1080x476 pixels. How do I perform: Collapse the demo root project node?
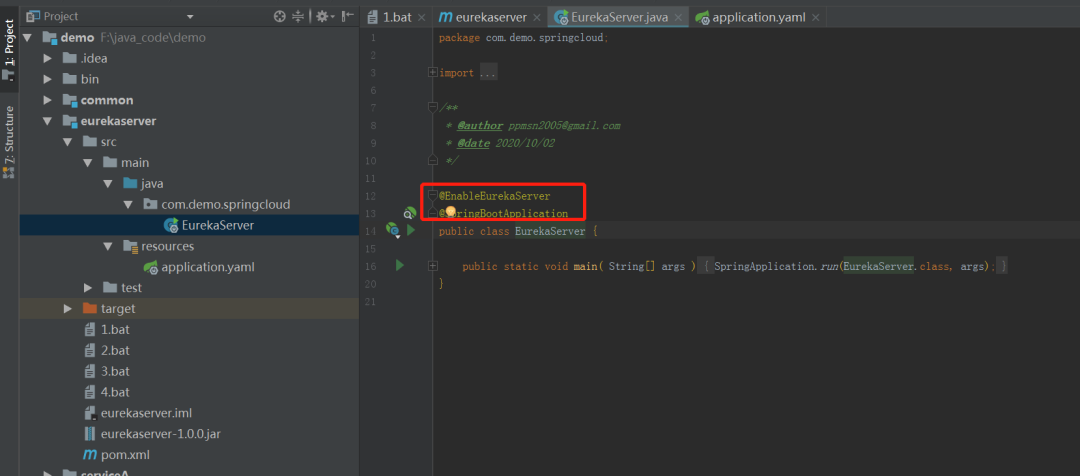coord(28,38)
